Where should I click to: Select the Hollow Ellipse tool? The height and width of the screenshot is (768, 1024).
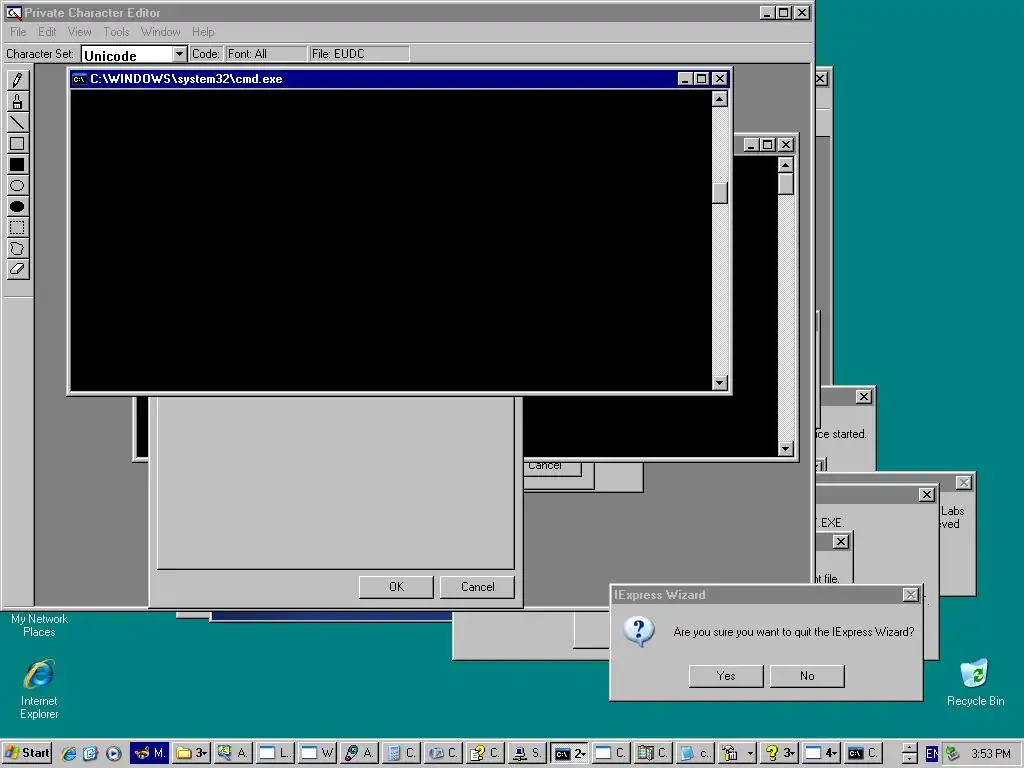tap(17, 185)
